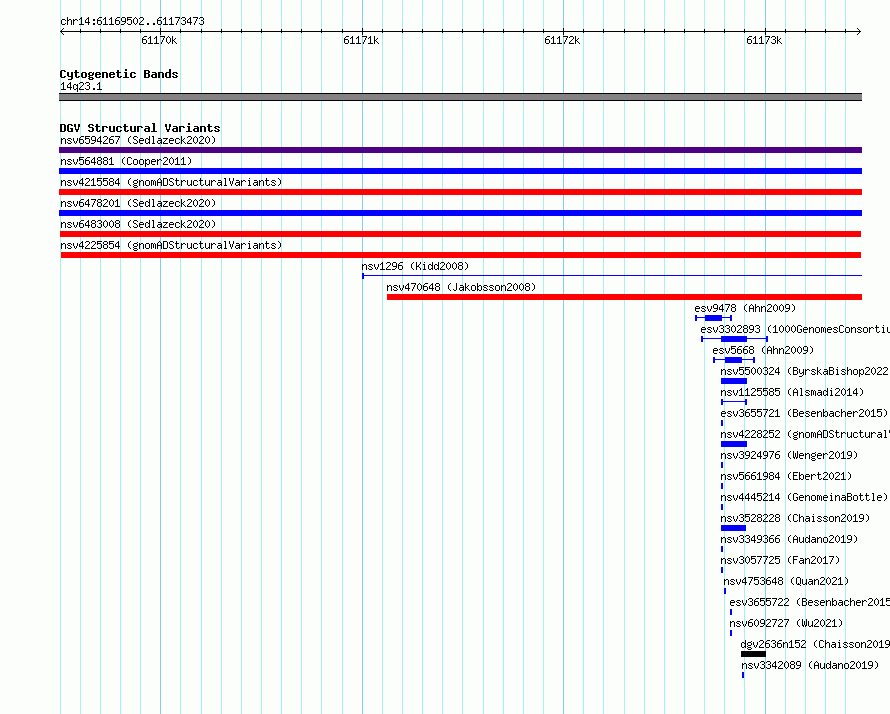Click the nsv4228252 blue variant bar

coord(734,444)
